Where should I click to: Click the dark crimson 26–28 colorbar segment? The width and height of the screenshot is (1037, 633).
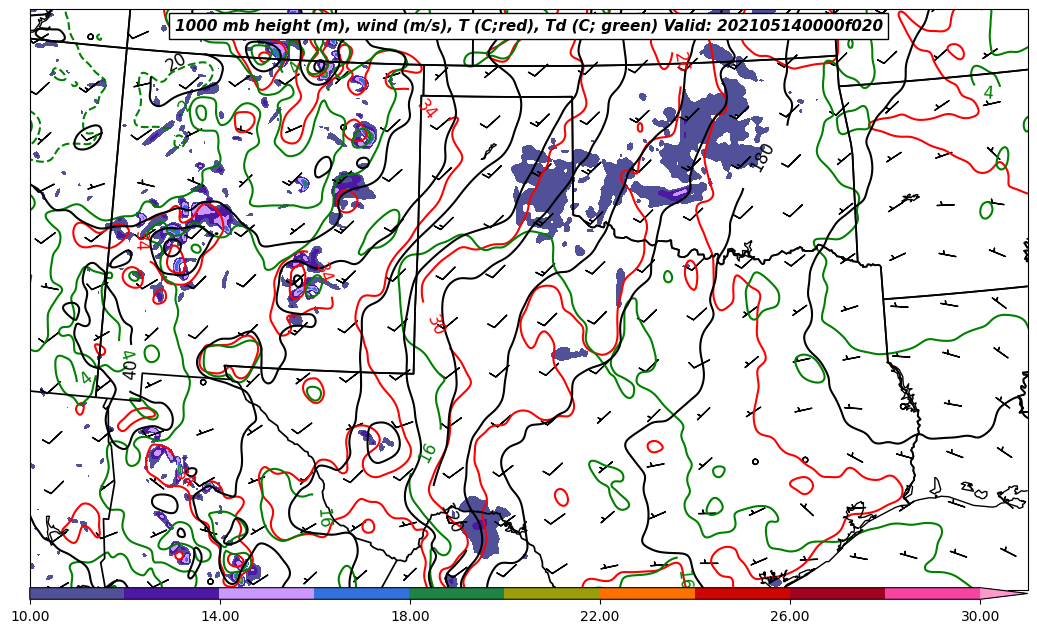pyautogui.click(x=837, y=593)
